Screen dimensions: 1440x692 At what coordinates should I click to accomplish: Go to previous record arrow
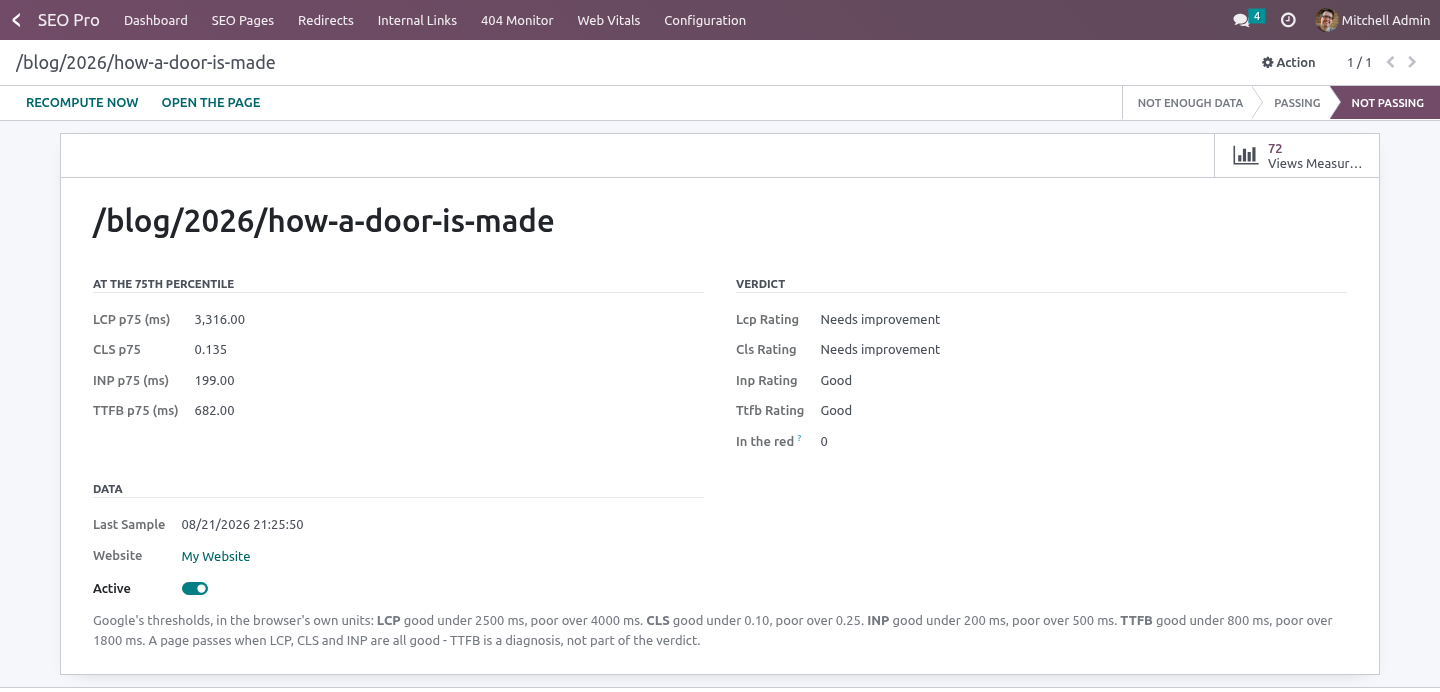(x=1390, y=62)
